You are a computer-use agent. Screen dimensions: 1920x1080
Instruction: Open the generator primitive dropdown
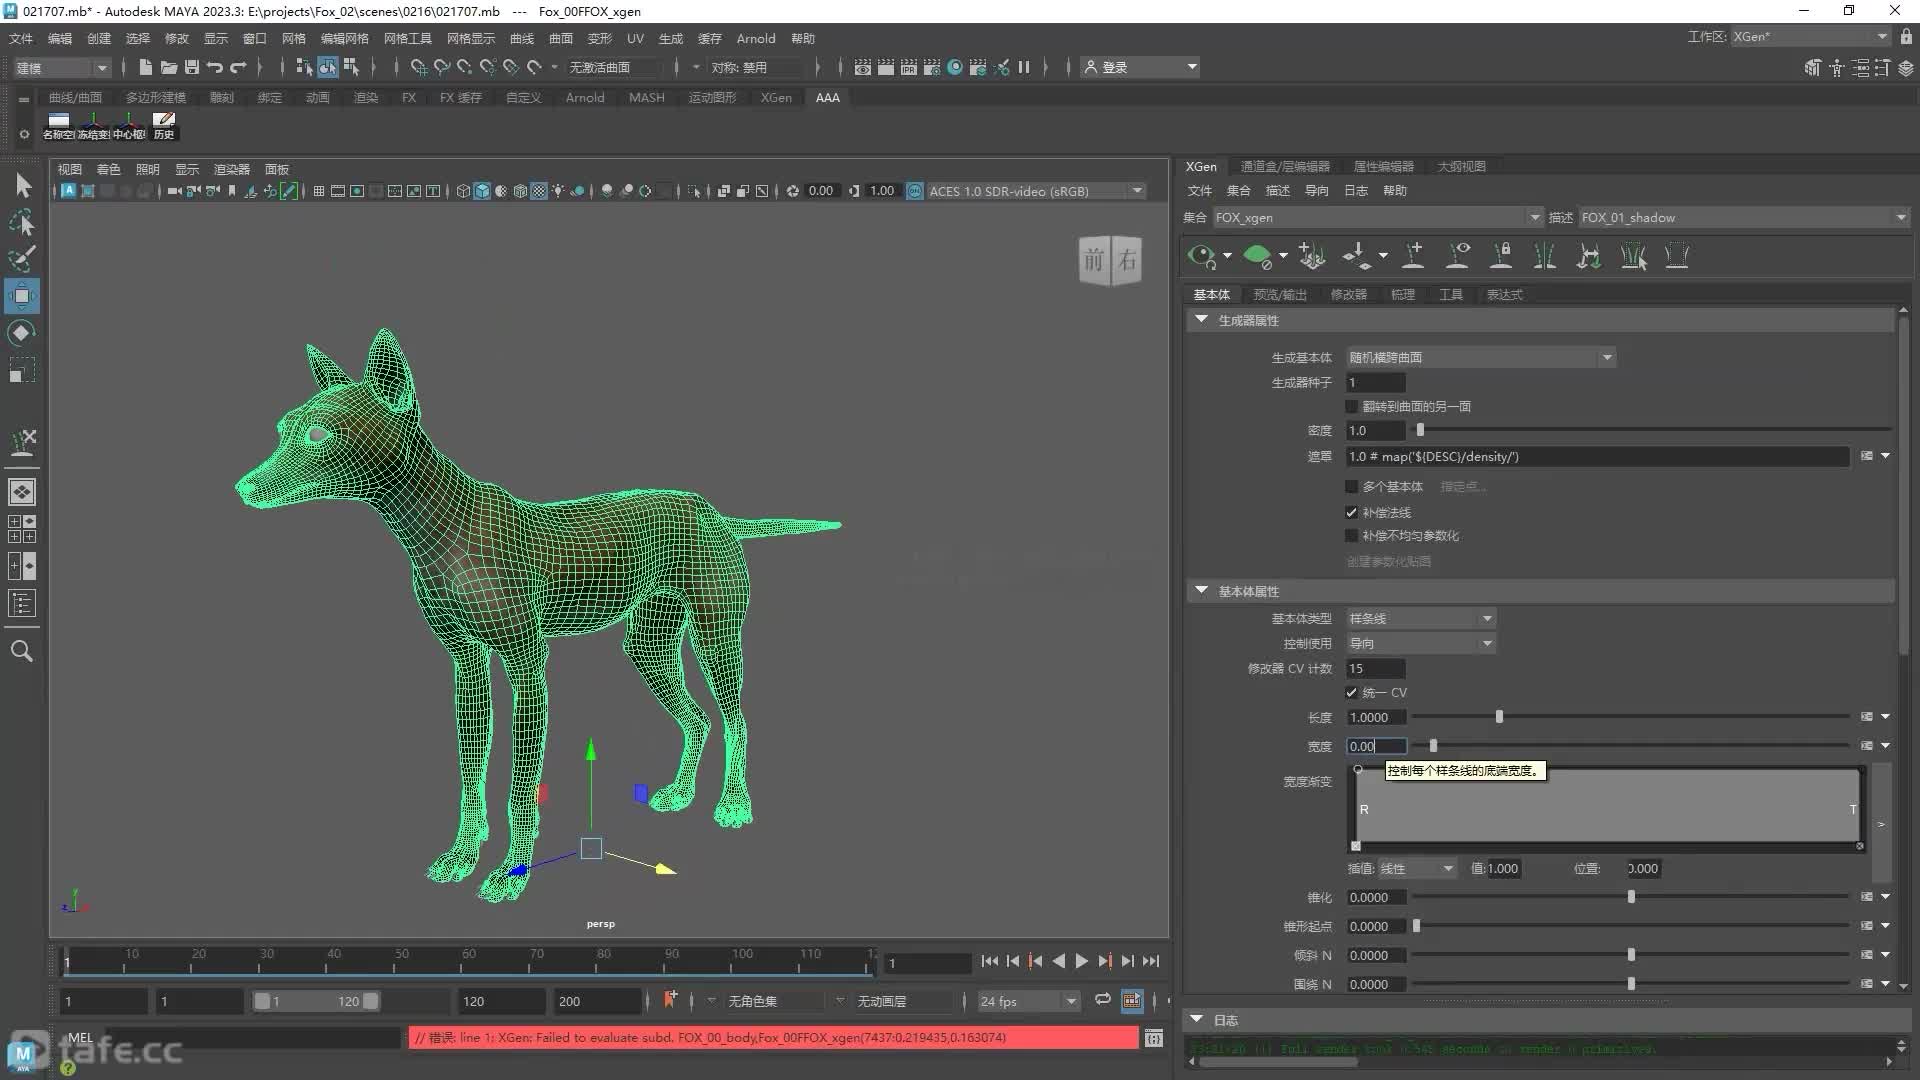click(x=1481, y=357)
